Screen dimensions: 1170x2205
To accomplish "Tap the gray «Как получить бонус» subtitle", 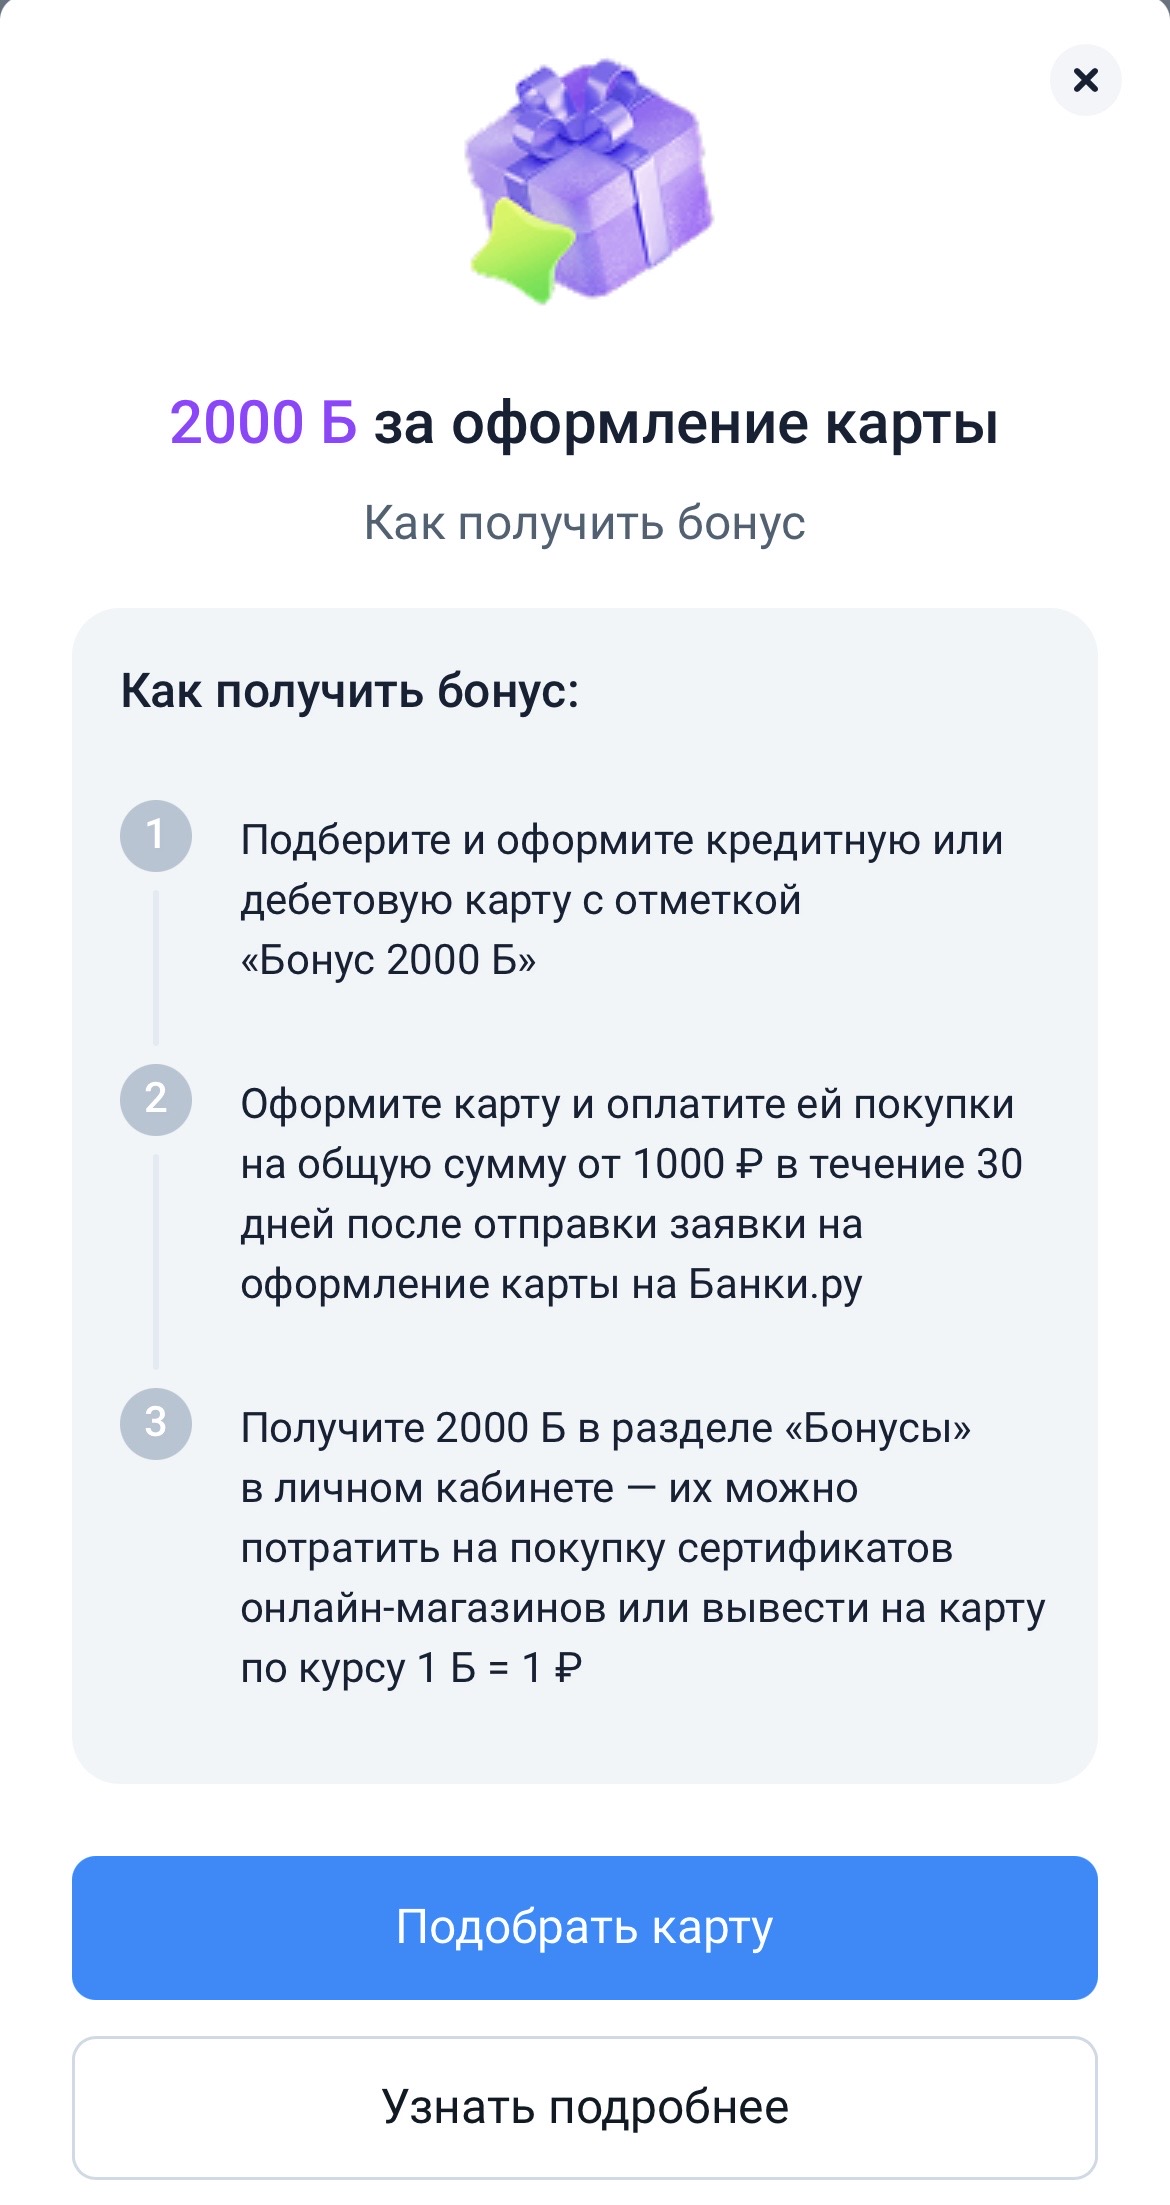I will [x=585, y=523].
